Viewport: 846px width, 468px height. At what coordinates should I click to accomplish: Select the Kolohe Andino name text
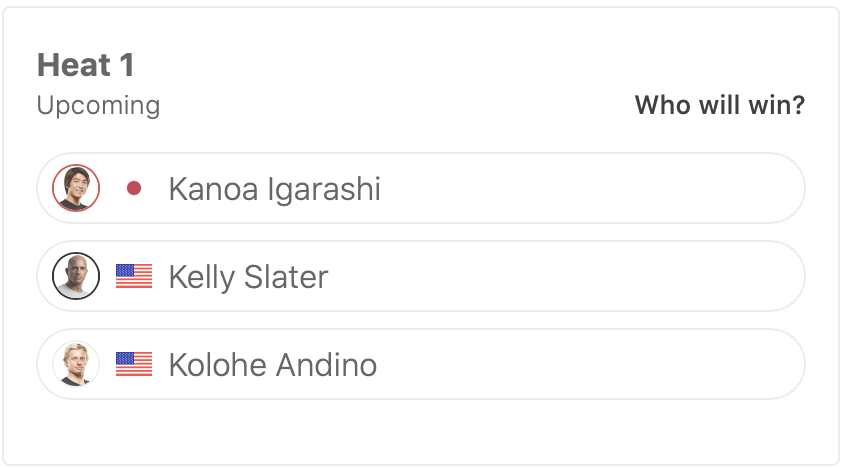tap(272, 365)
